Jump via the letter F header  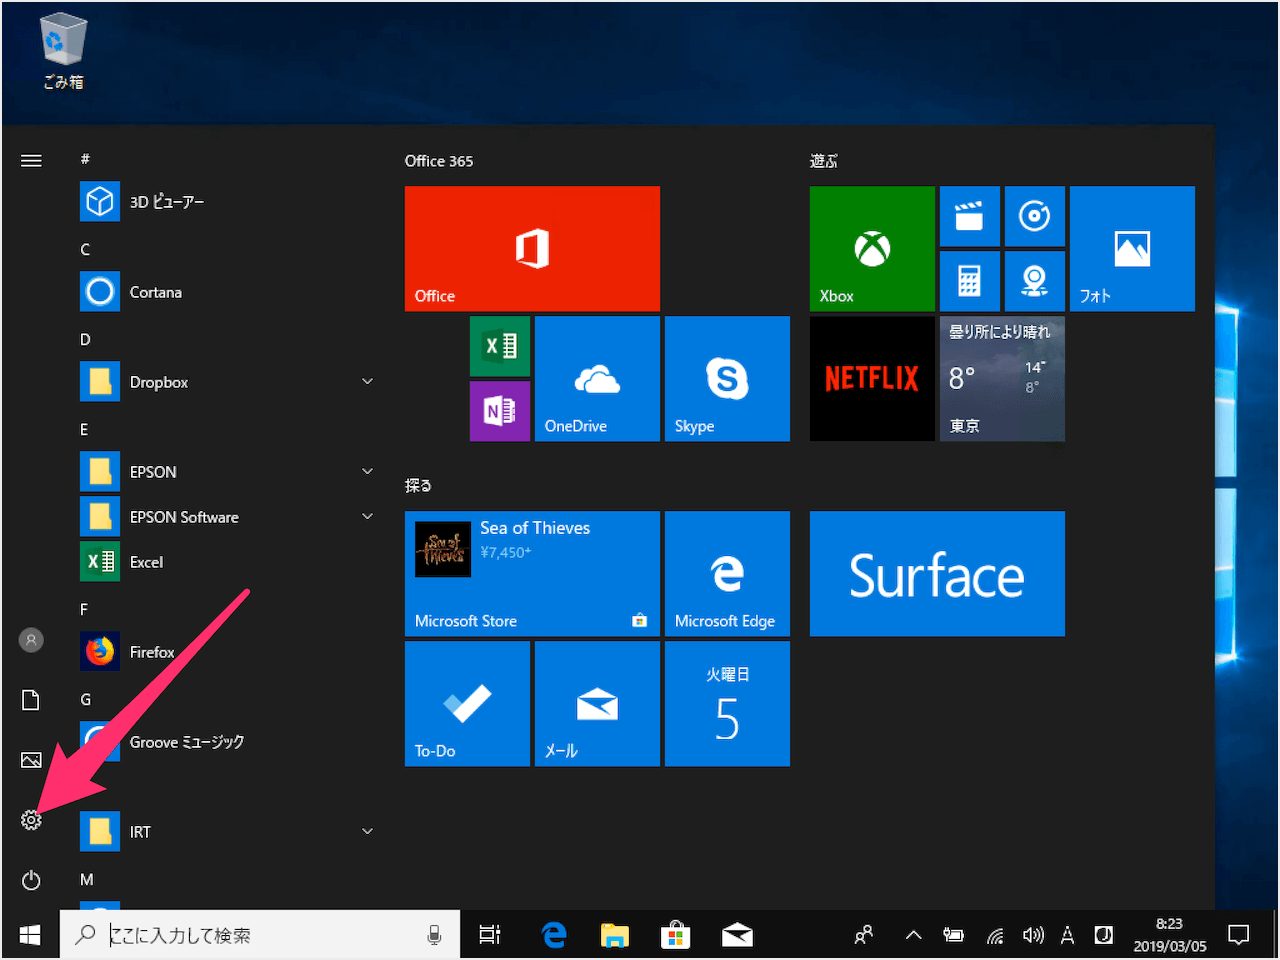point(84,609)
